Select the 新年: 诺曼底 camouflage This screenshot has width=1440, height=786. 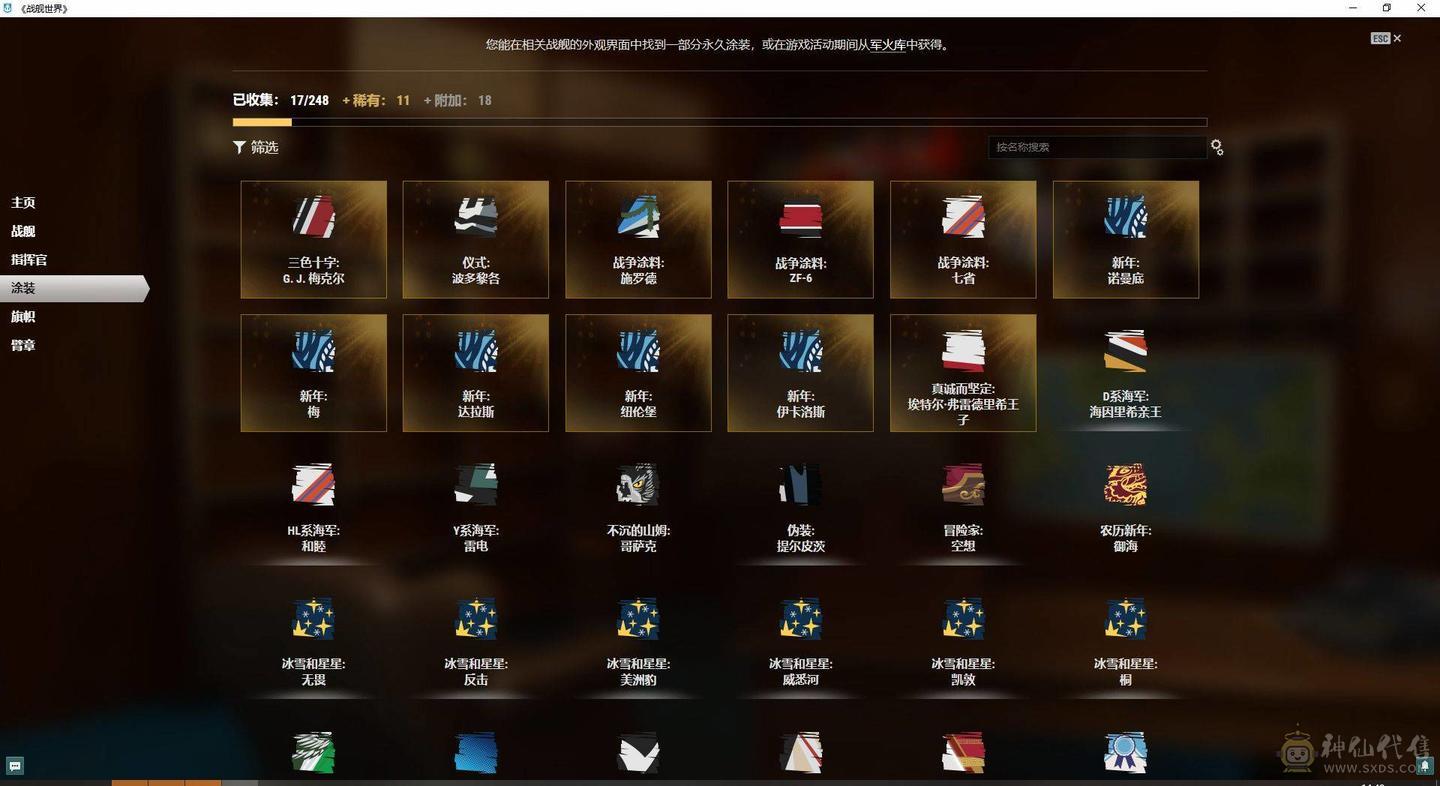(1126, 239)
